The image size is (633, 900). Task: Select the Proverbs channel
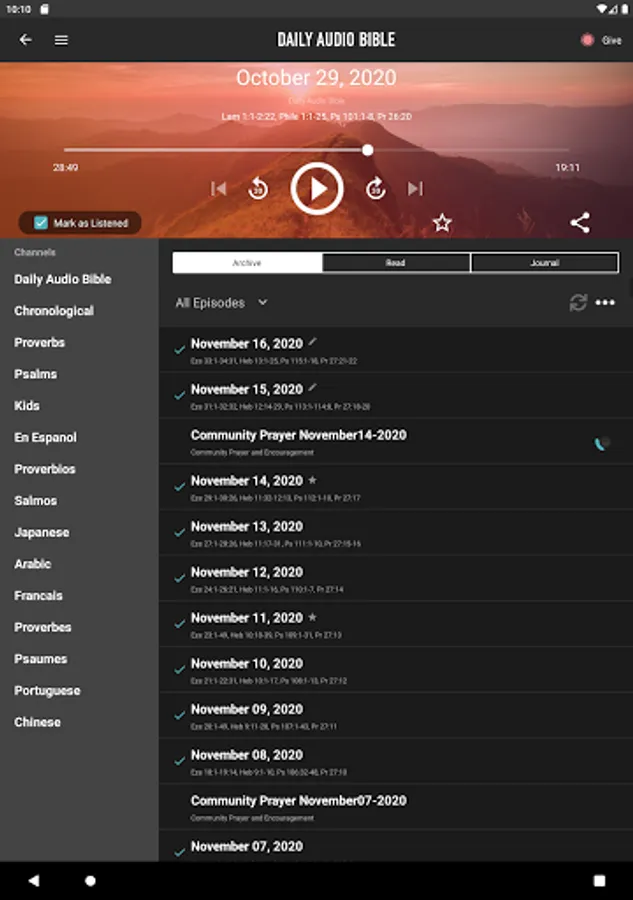click(40, 342)
